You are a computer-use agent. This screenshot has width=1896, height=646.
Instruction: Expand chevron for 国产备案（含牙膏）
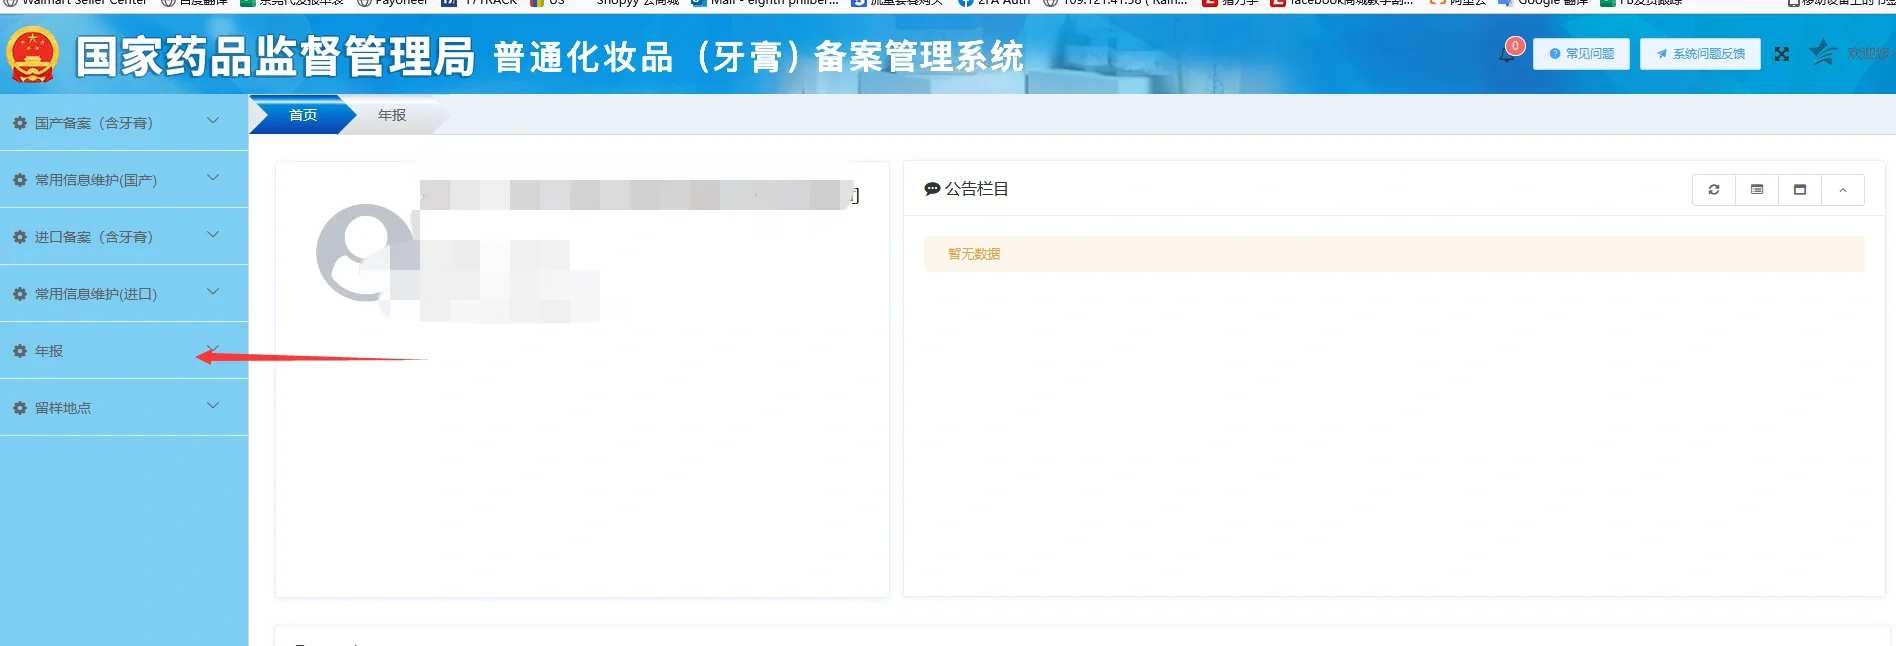[213, 121]
